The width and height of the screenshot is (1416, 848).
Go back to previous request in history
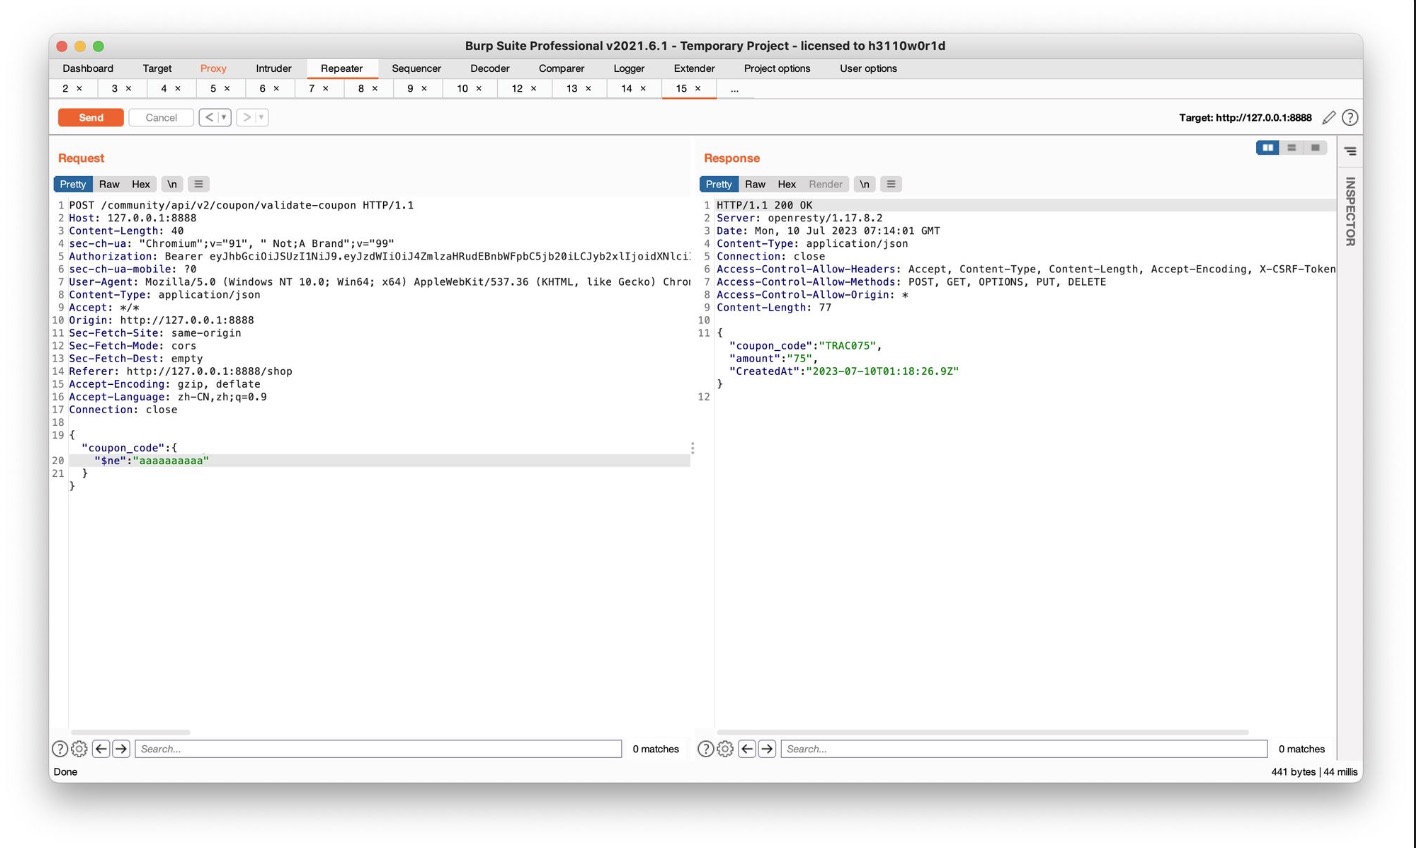[209, 117]
